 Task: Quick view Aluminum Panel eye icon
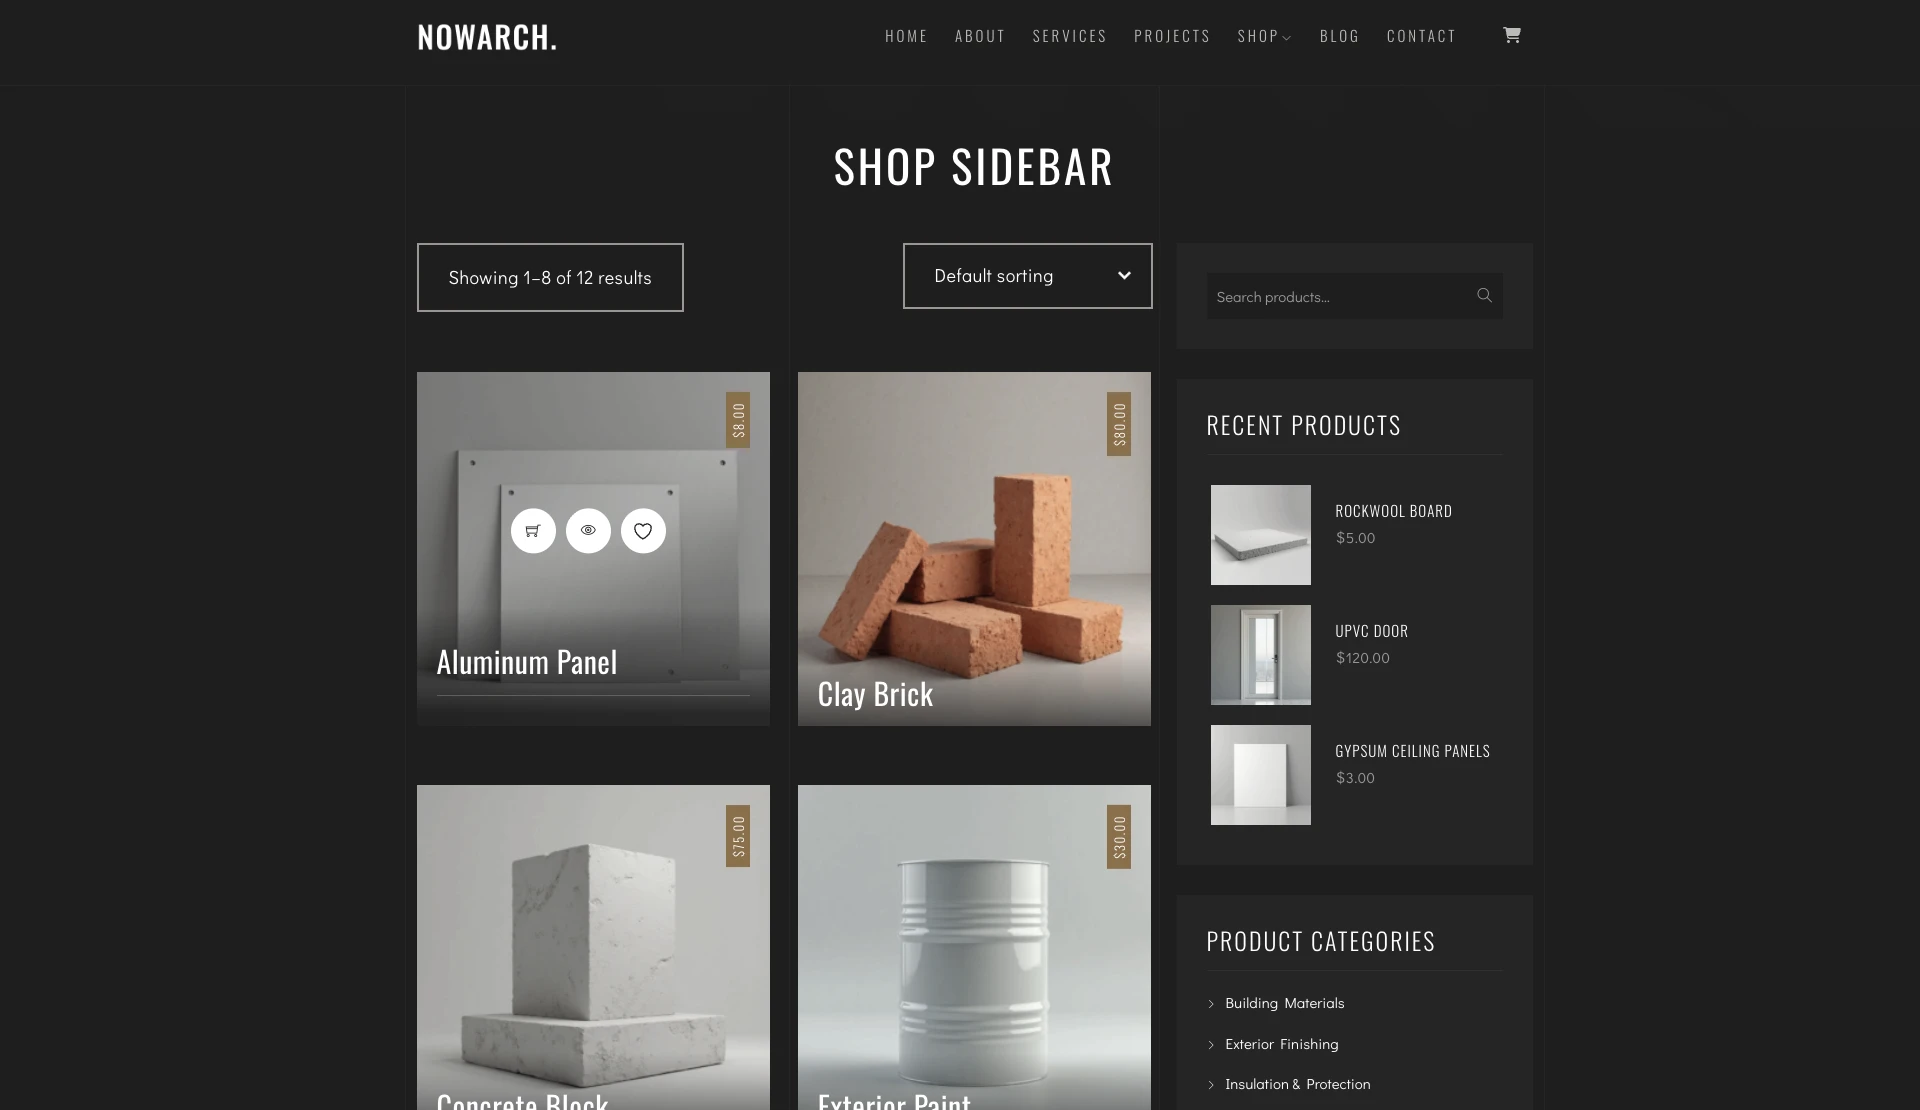click(x=588, y=531)
